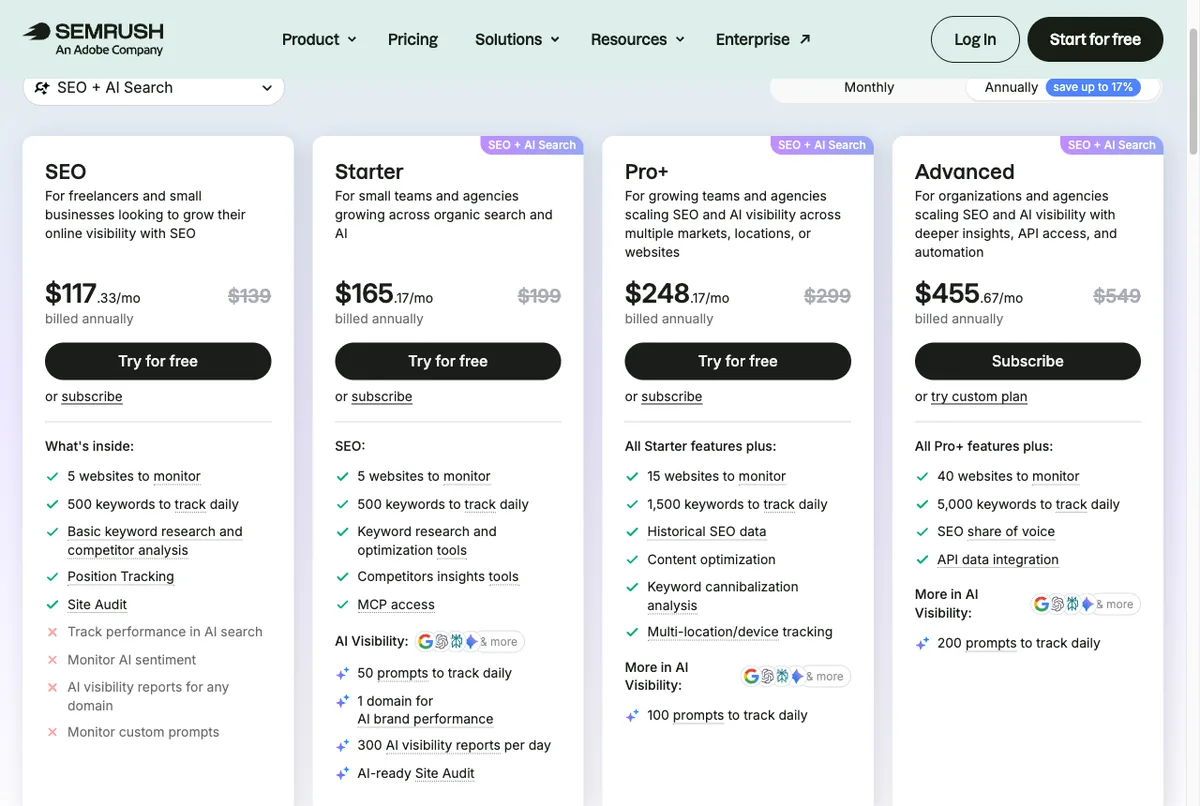1200x806 pixels.
Task: Click the sparkle icon beside AI-ready Site Audit
Action: pyautogui.click(x=343, y=773)
